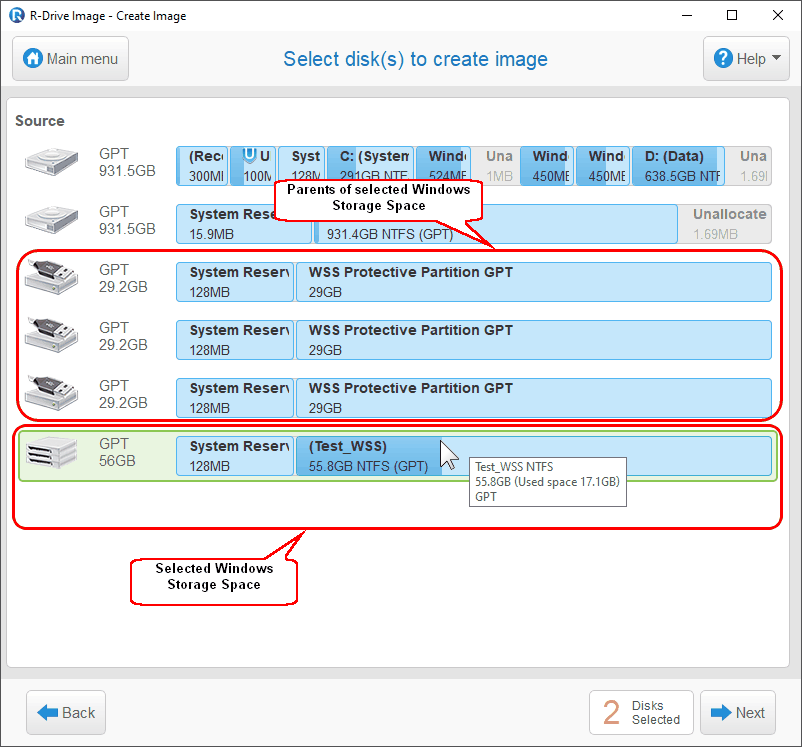Click the 2 Disks Selected counter
The height and width of the screenshot is (747, 802).
(x=641, y=712)
